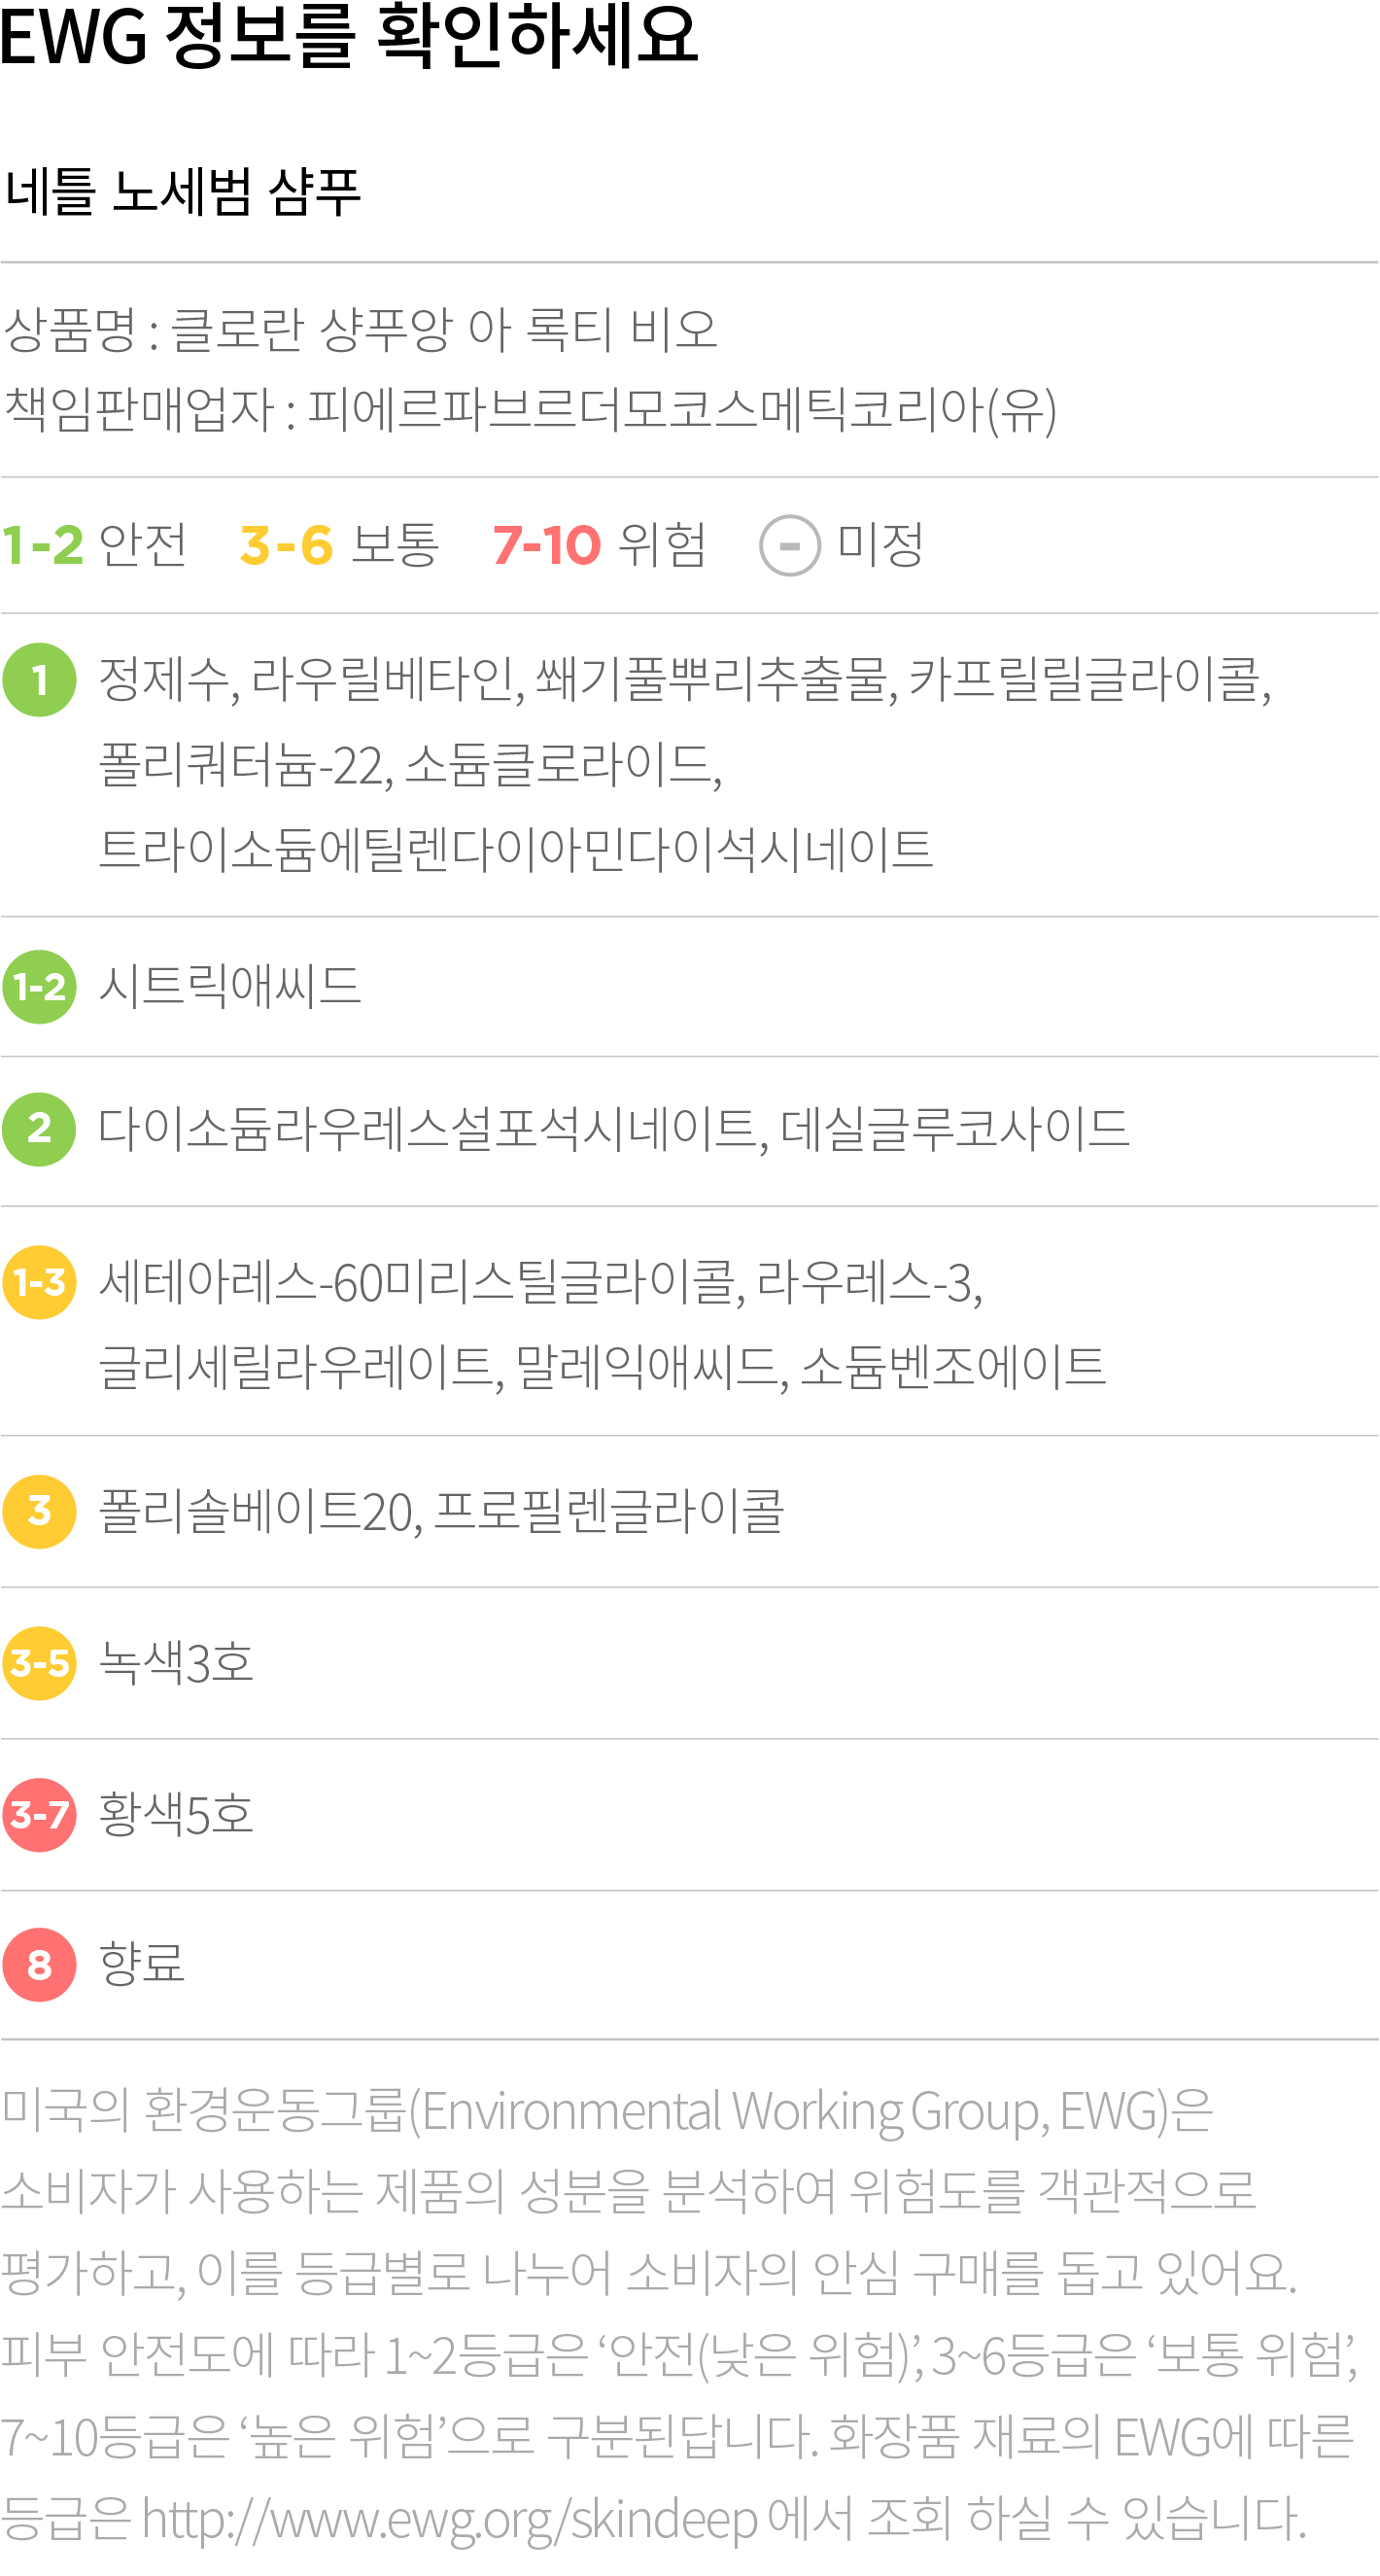This screenshot has height=2576, width=1380.
Task: Click the green 1-2 grade badge
Action: (39, 986)
